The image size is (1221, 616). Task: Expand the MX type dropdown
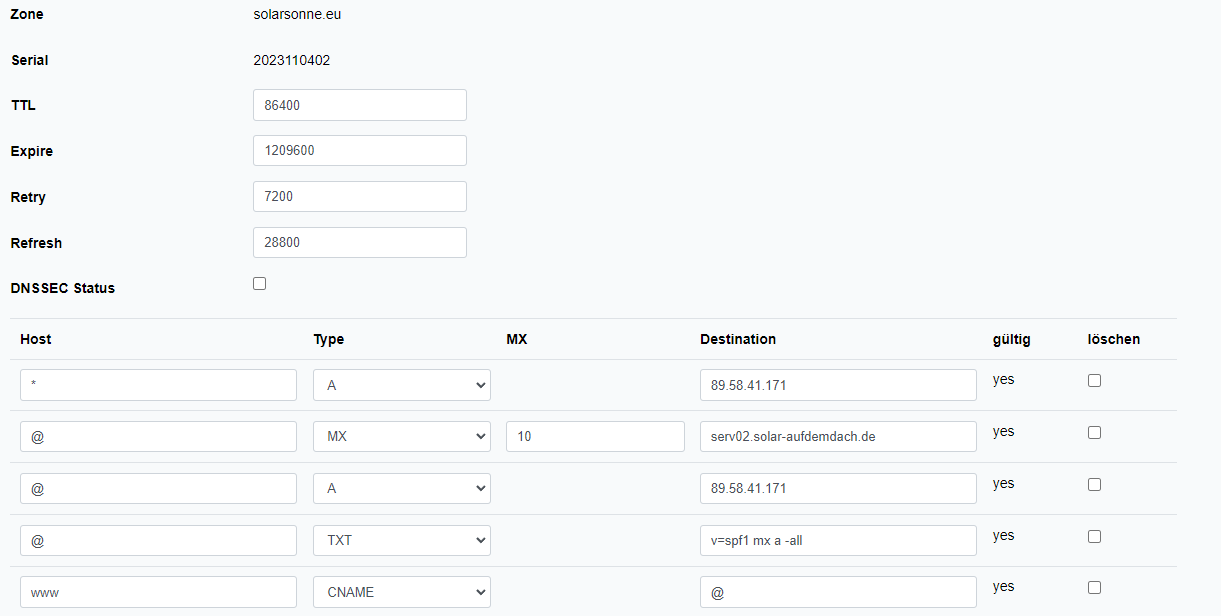pos(401,437)
